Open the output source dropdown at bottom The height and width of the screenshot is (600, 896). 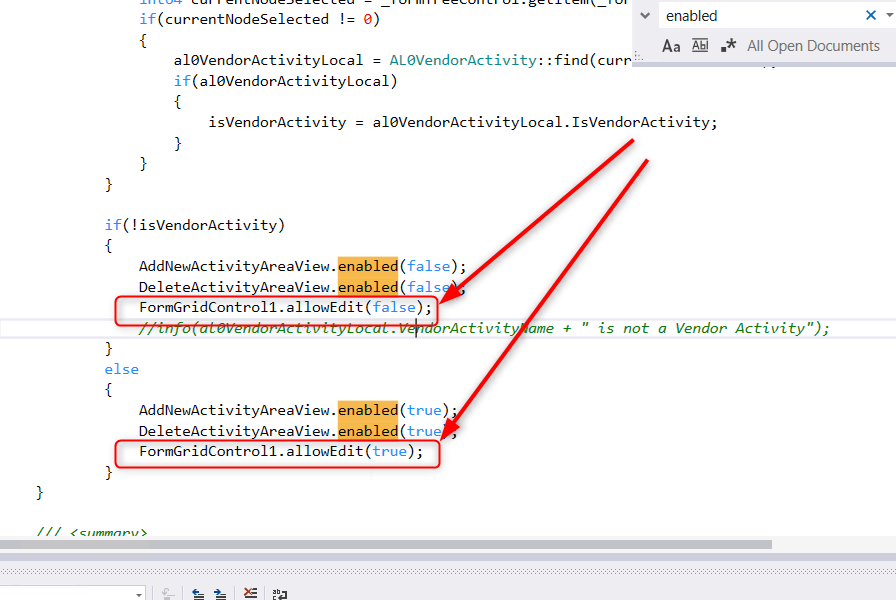tap(137, 593)
